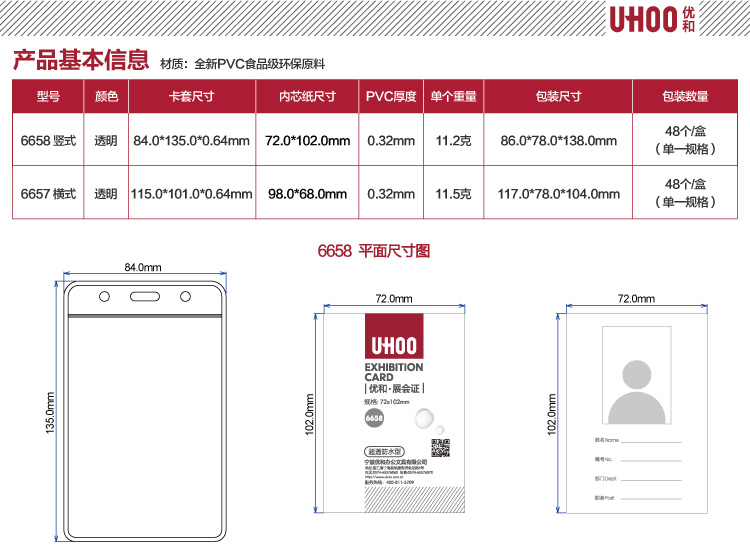Click the 84.0mm width dimension label

pos(142,268)
